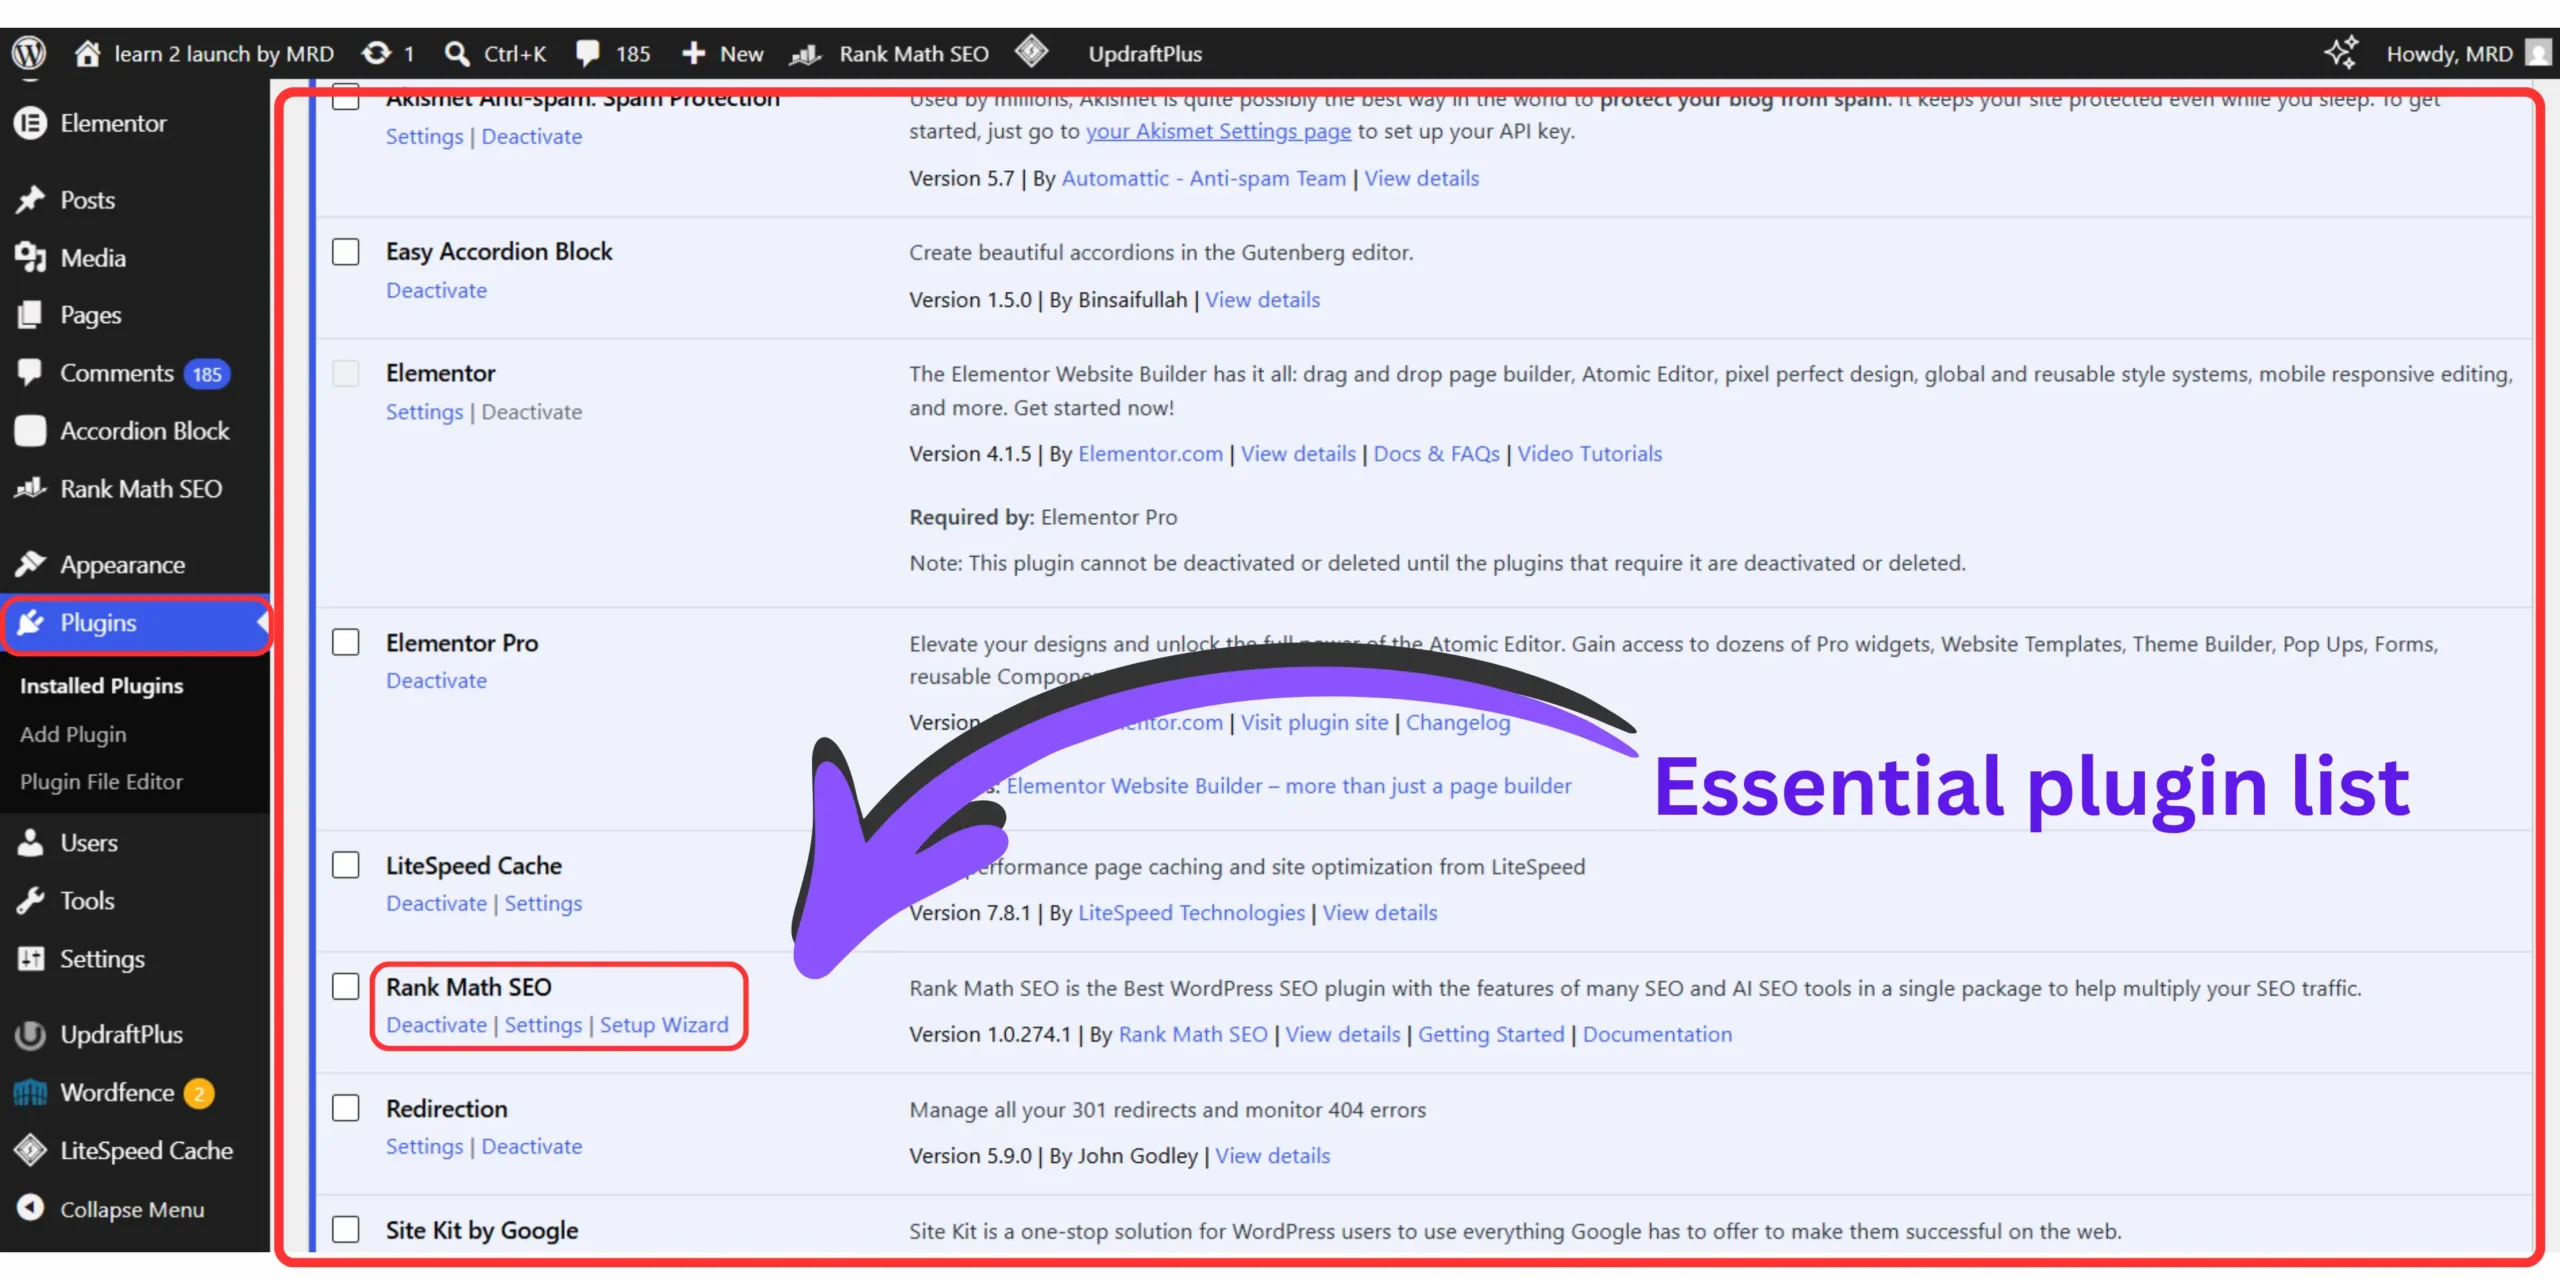2560x1280 pixels.
Task: Click the Plugins plug icon
Action: point(30,622)
